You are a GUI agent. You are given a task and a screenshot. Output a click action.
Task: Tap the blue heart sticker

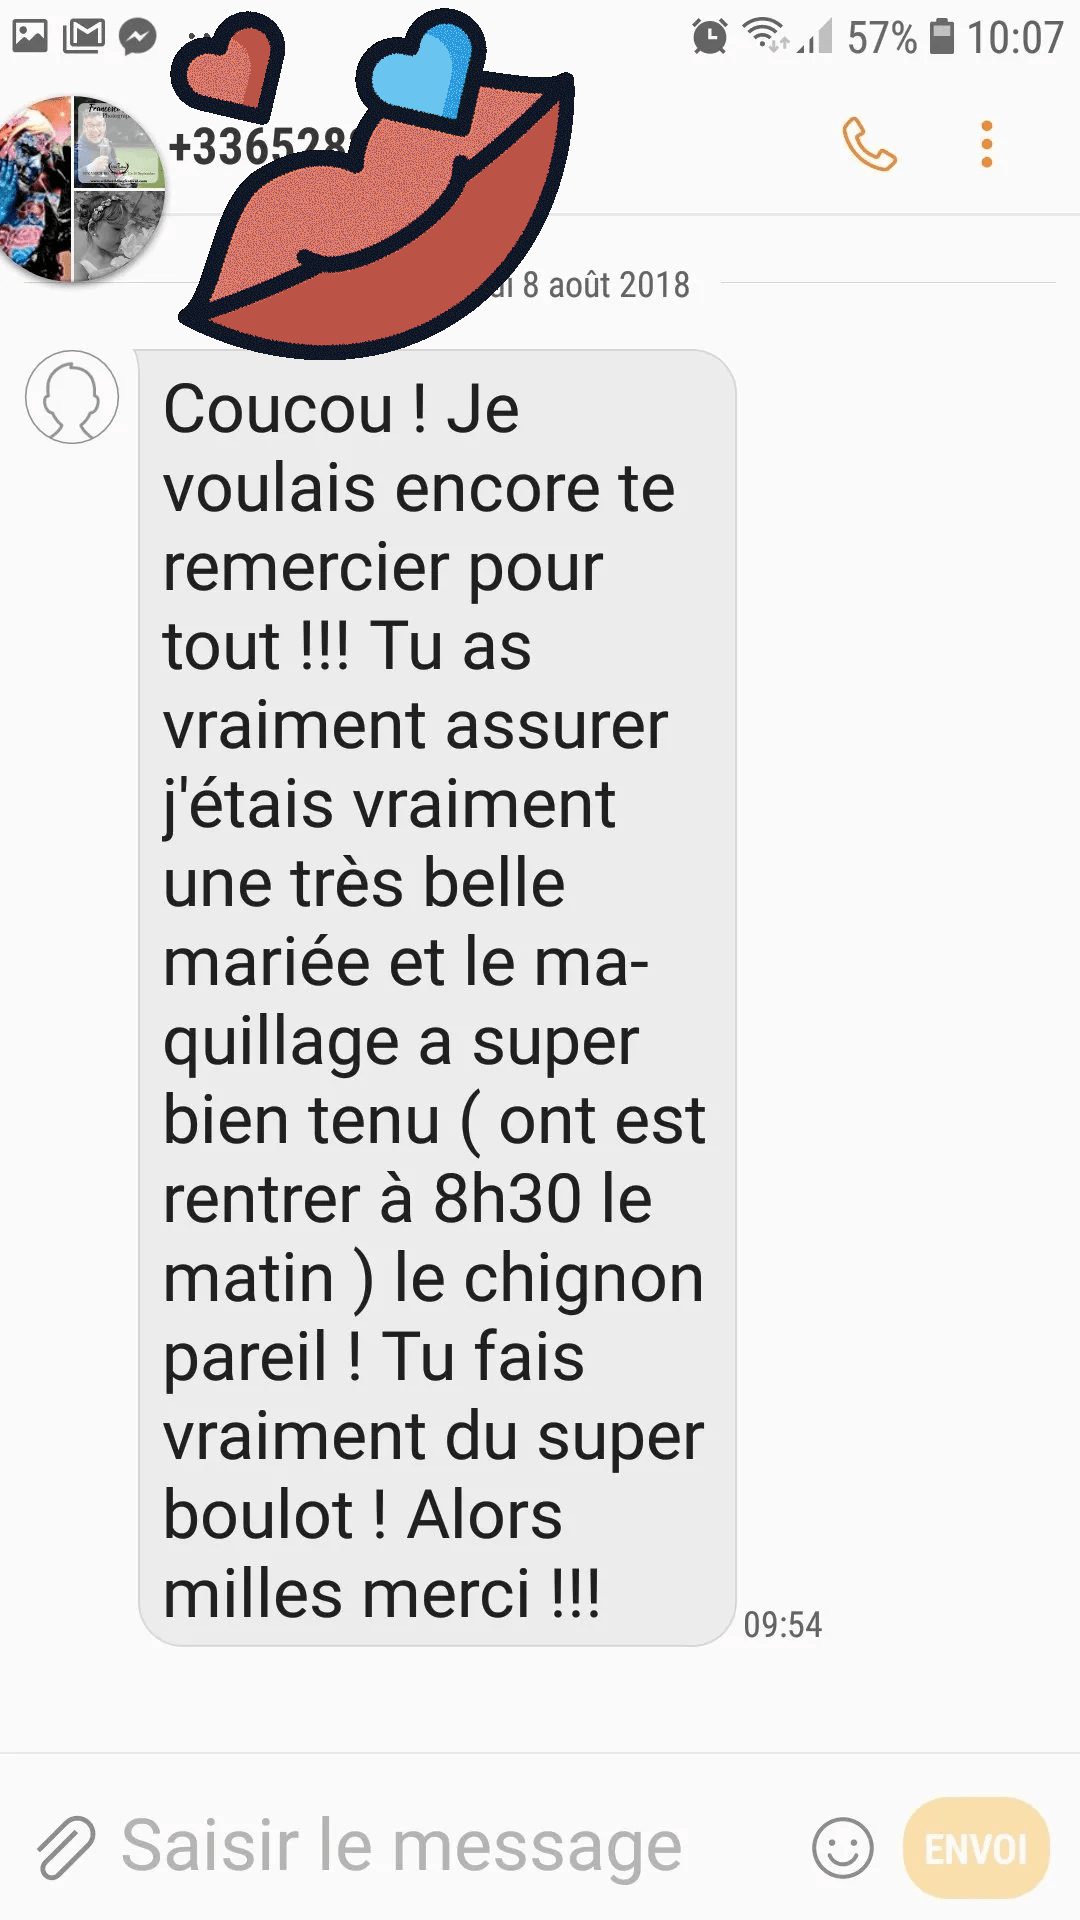pos(422,72)
